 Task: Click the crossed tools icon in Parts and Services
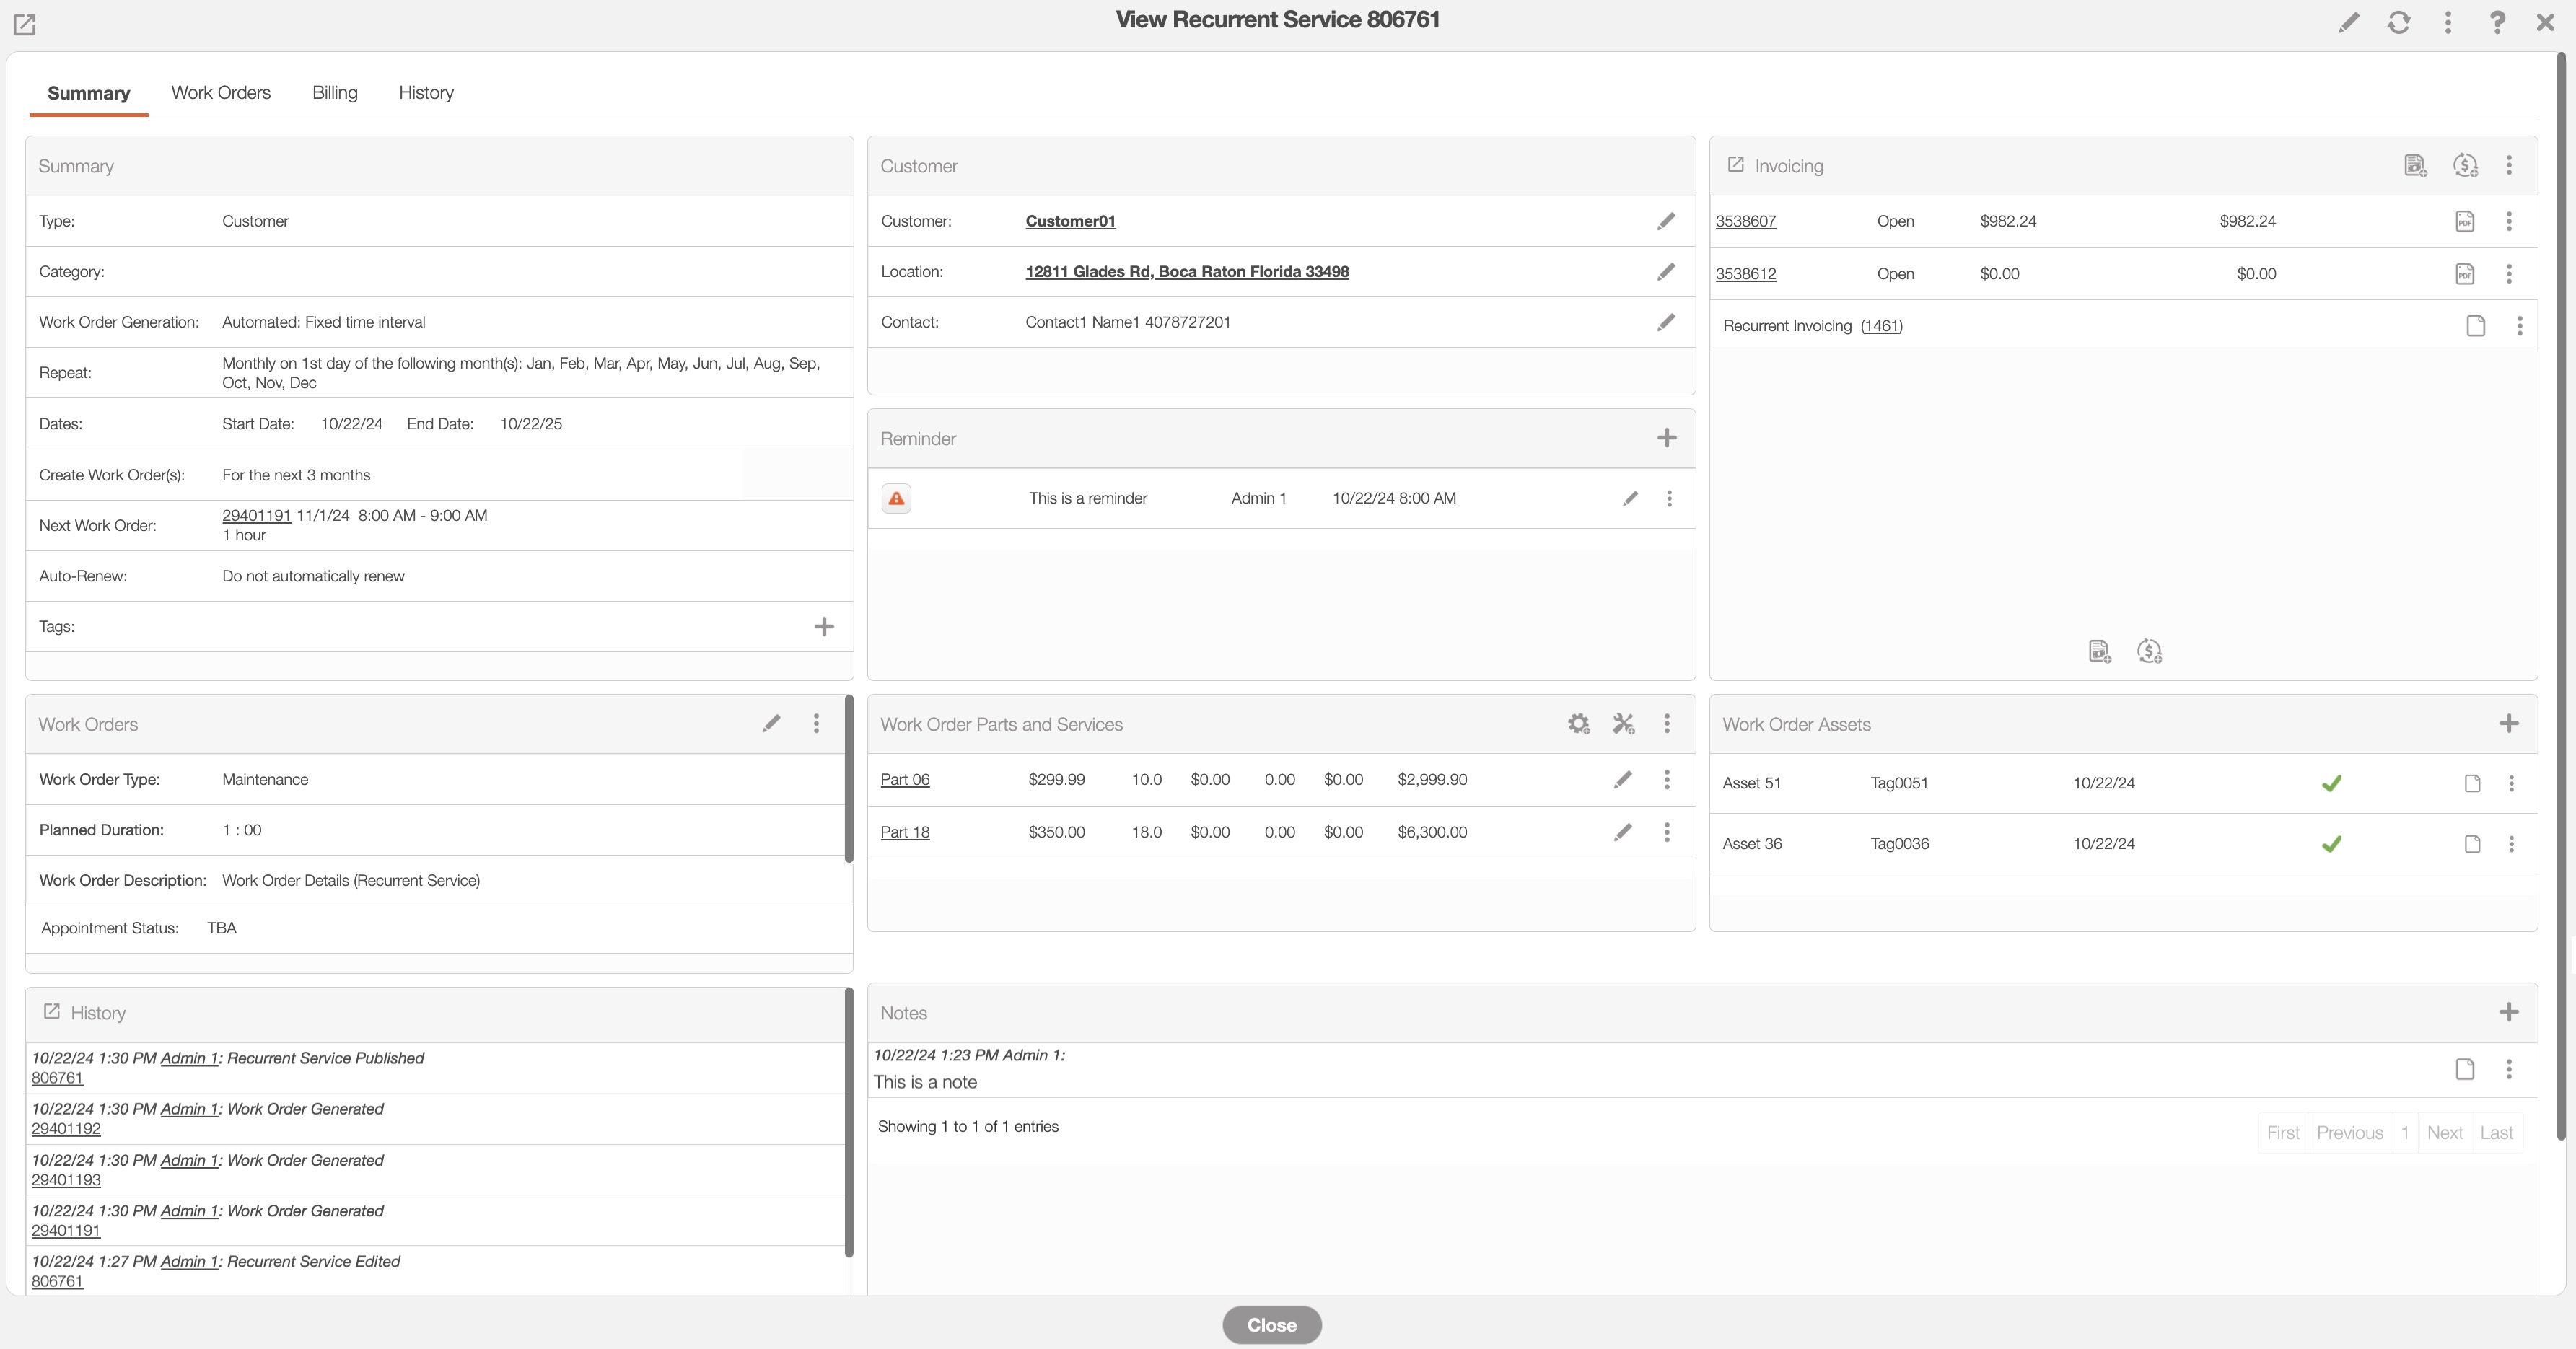(1623, 723)
